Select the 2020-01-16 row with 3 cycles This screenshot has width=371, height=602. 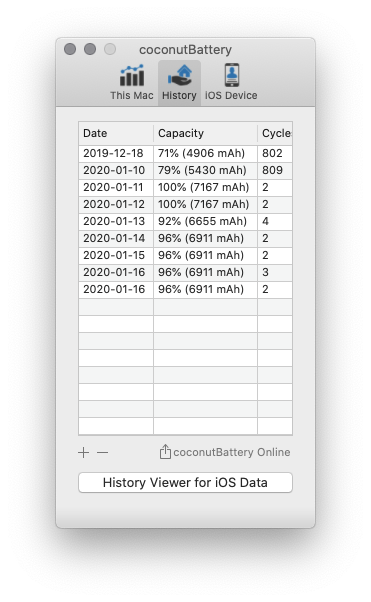pyautogui.click(x=186, y=272)
